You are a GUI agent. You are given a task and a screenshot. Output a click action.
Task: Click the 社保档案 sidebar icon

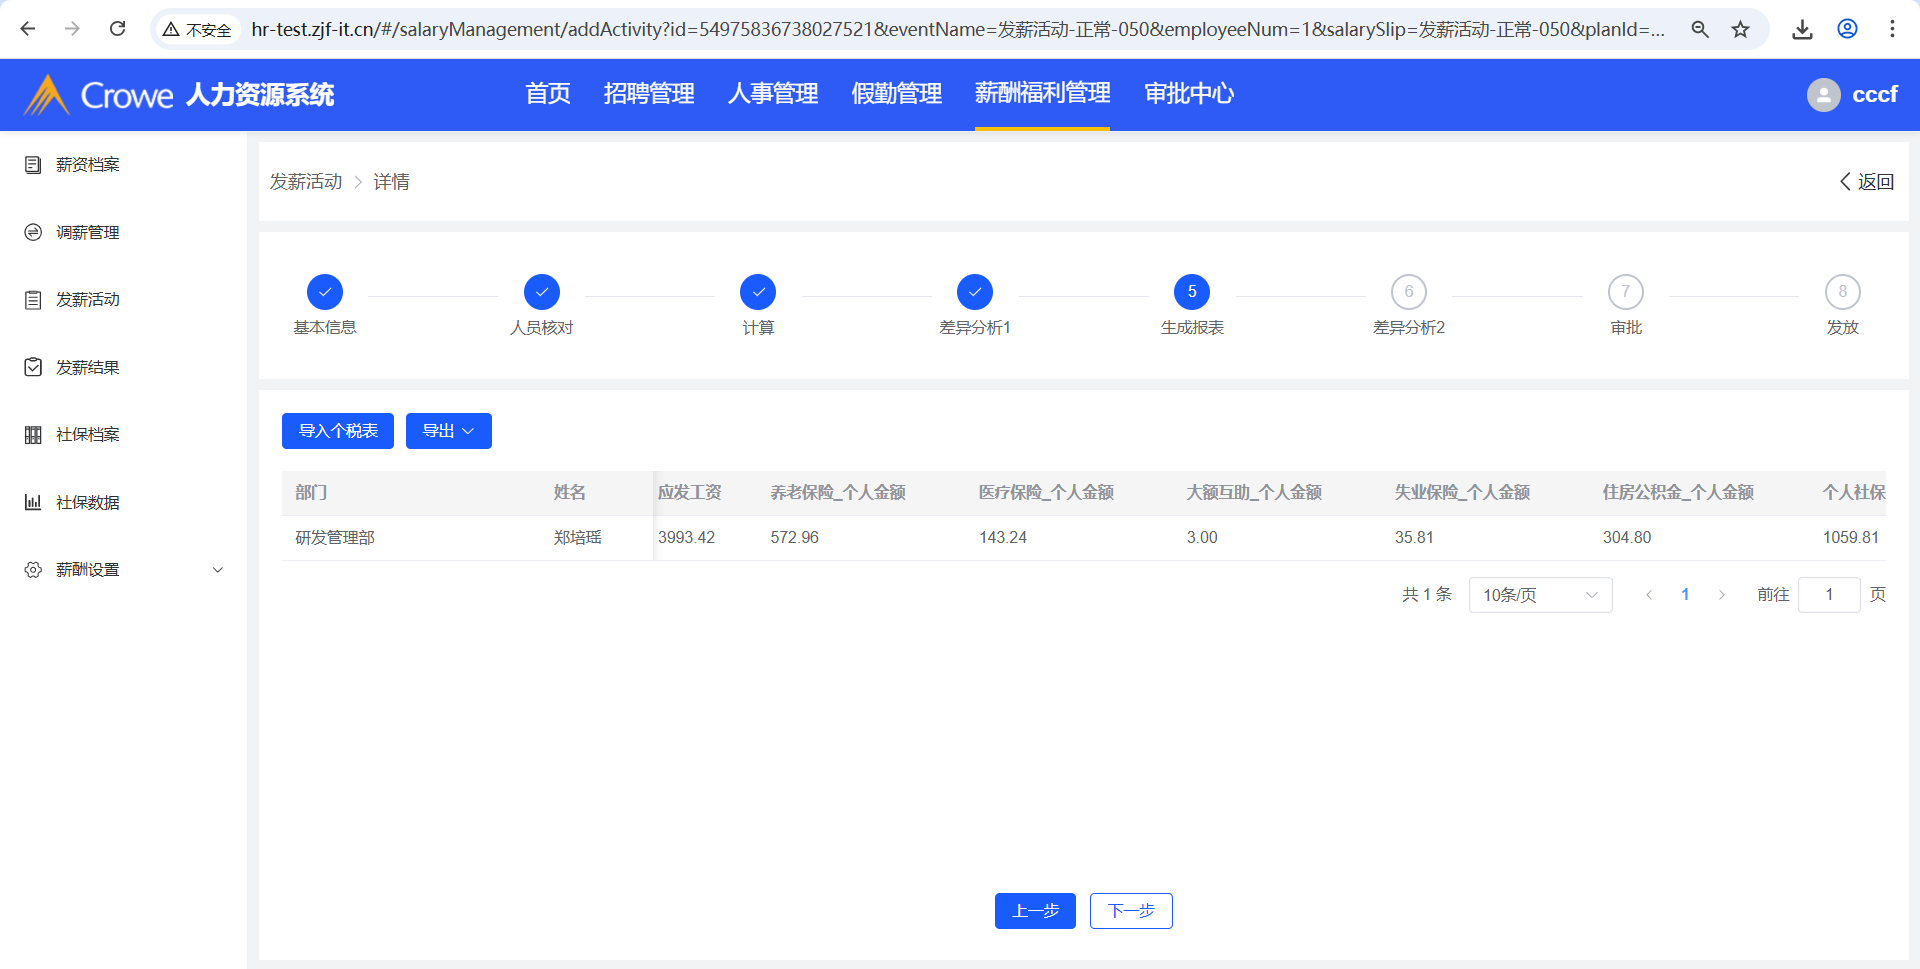point(33,435)
